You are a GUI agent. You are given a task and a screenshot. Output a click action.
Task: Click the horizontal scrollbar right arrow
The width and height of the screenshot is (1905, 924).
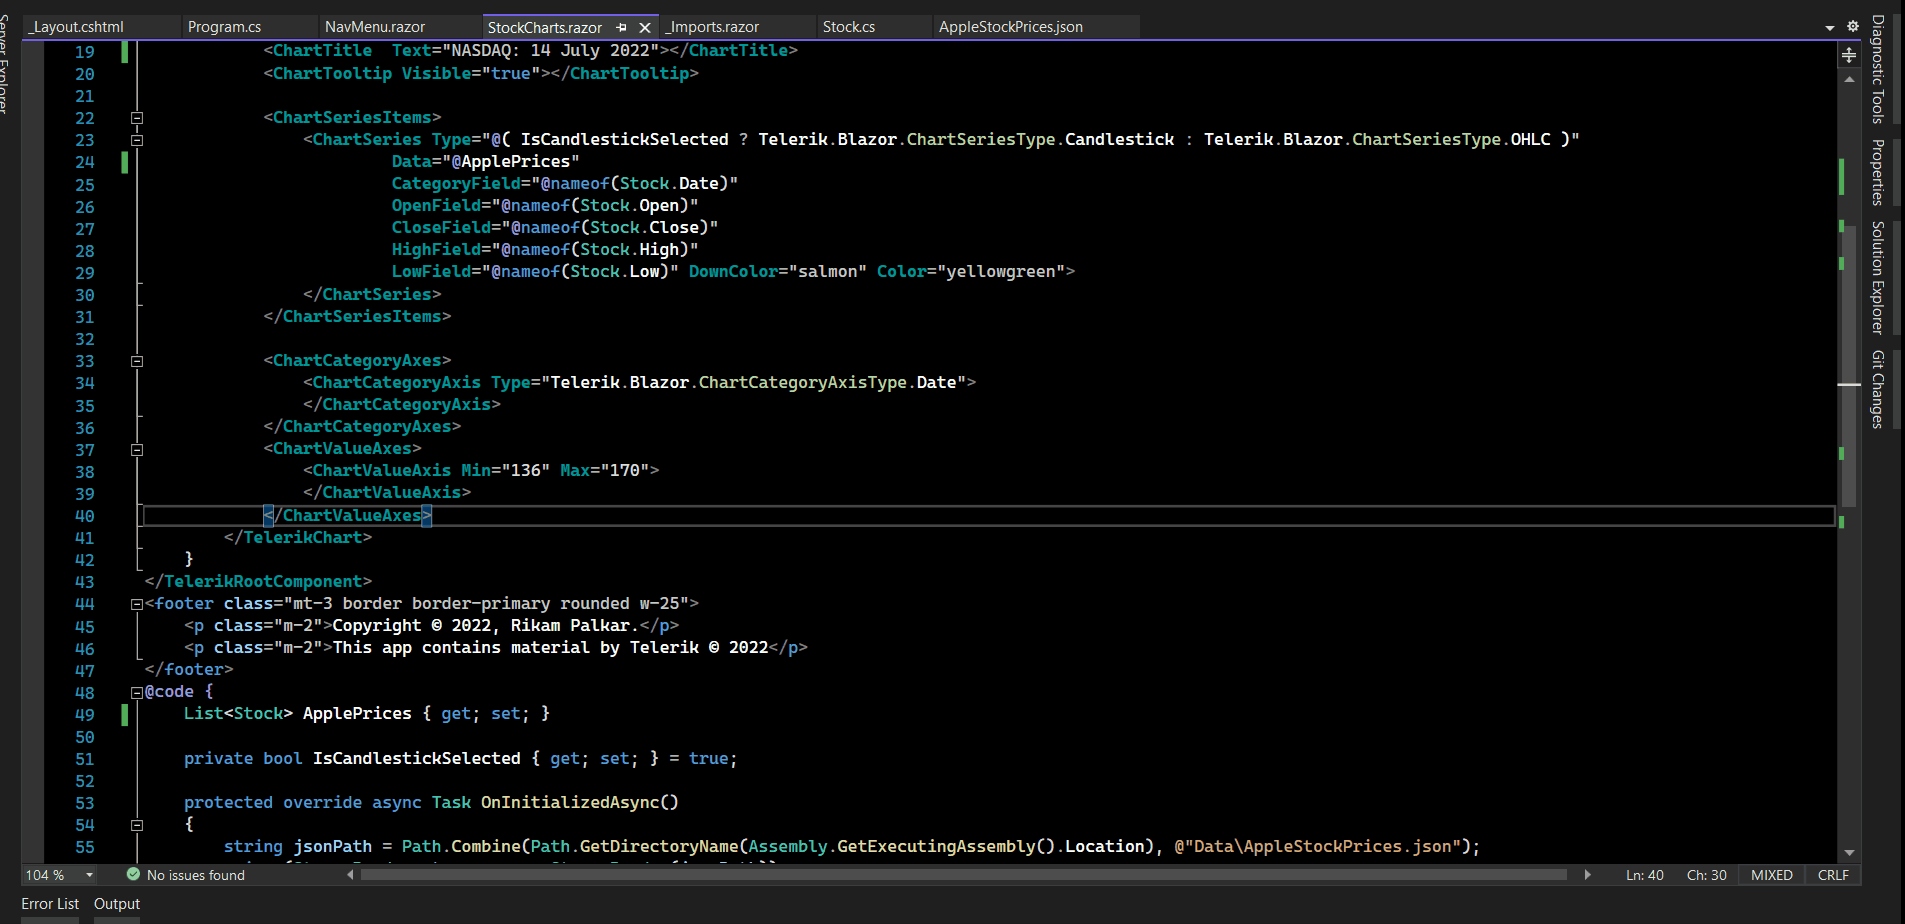click(x=1587, y=875)
